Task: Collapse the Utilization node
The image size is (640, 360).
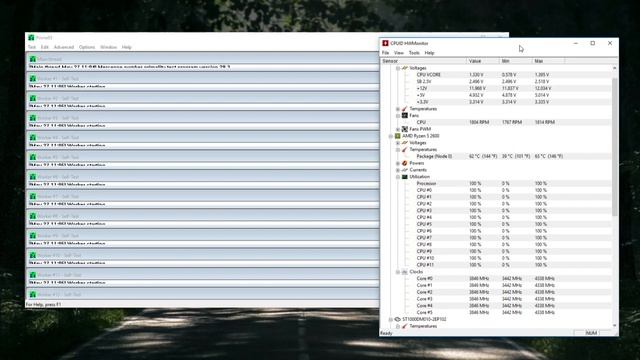Action: (x=398, y=177)
